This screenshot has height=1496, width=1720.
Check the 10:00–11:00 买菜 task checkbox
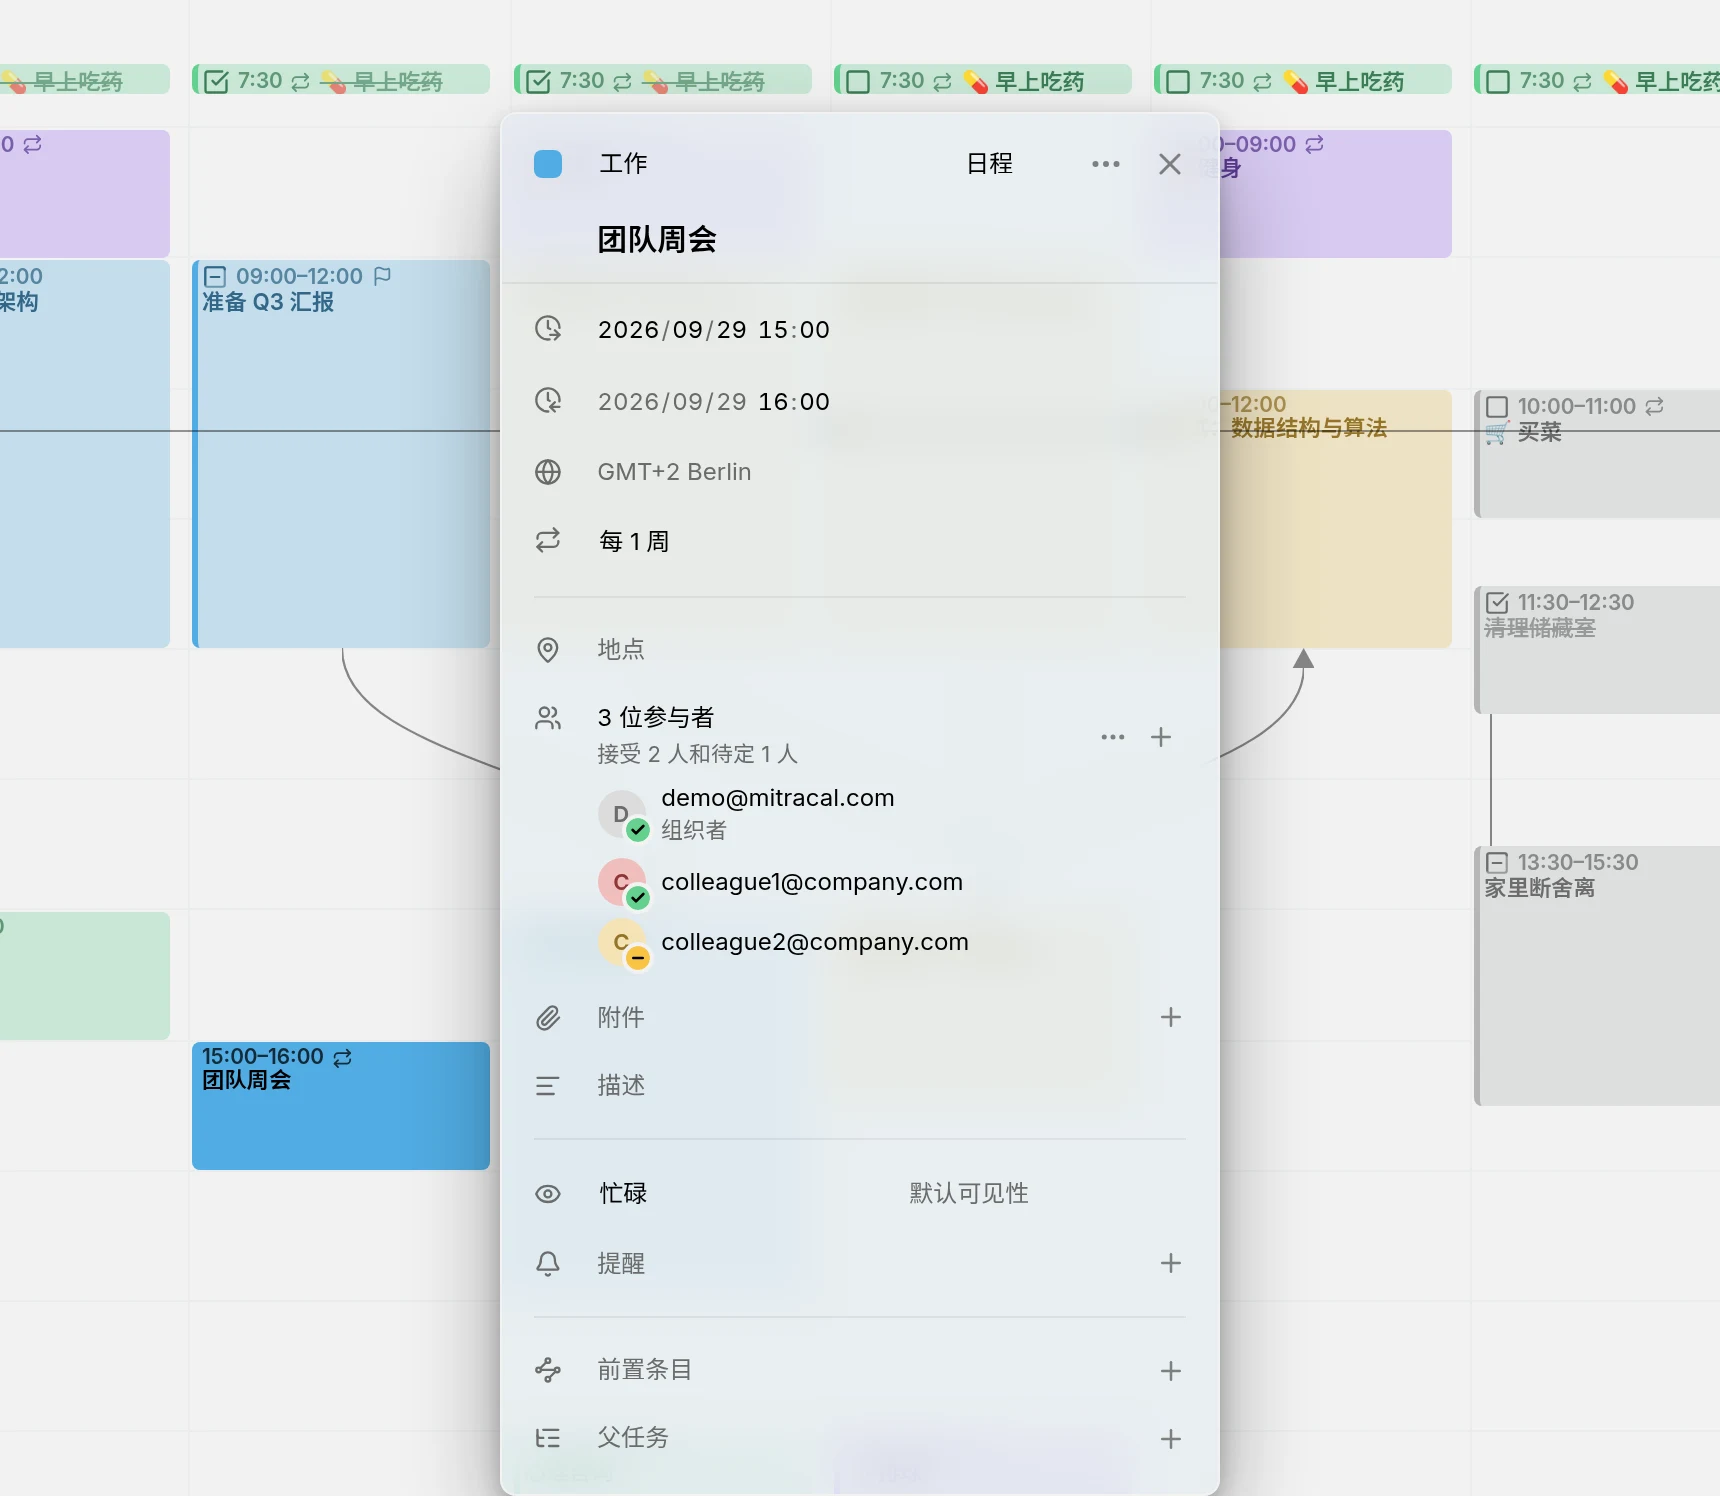pyautogui.click(x=1497, y=407)
